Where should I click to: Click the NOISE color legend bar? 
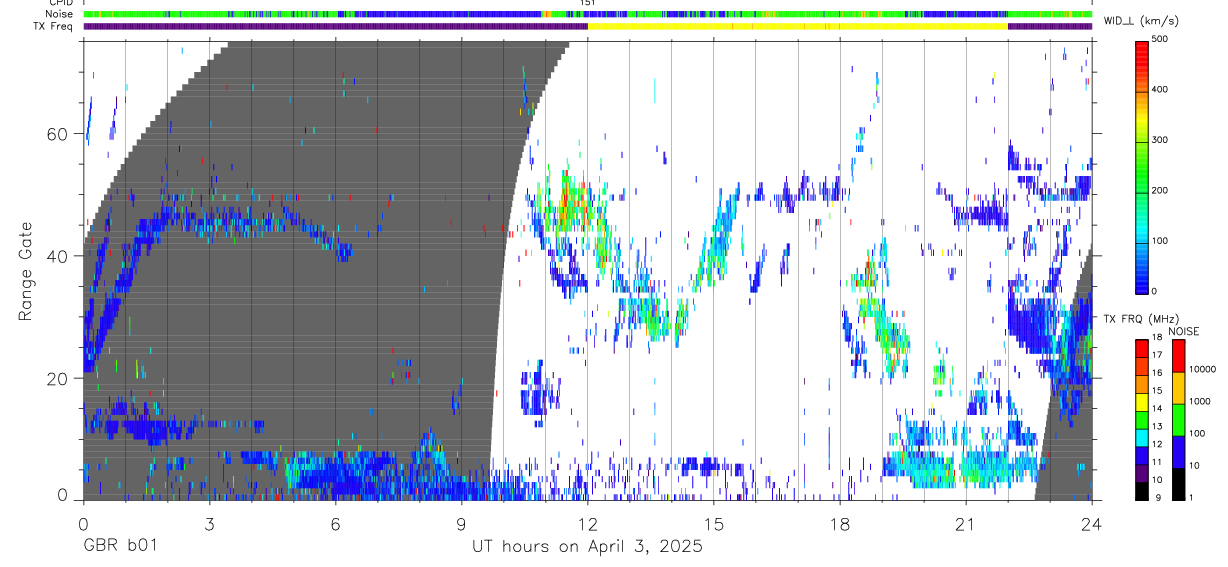coord(1178,419)
